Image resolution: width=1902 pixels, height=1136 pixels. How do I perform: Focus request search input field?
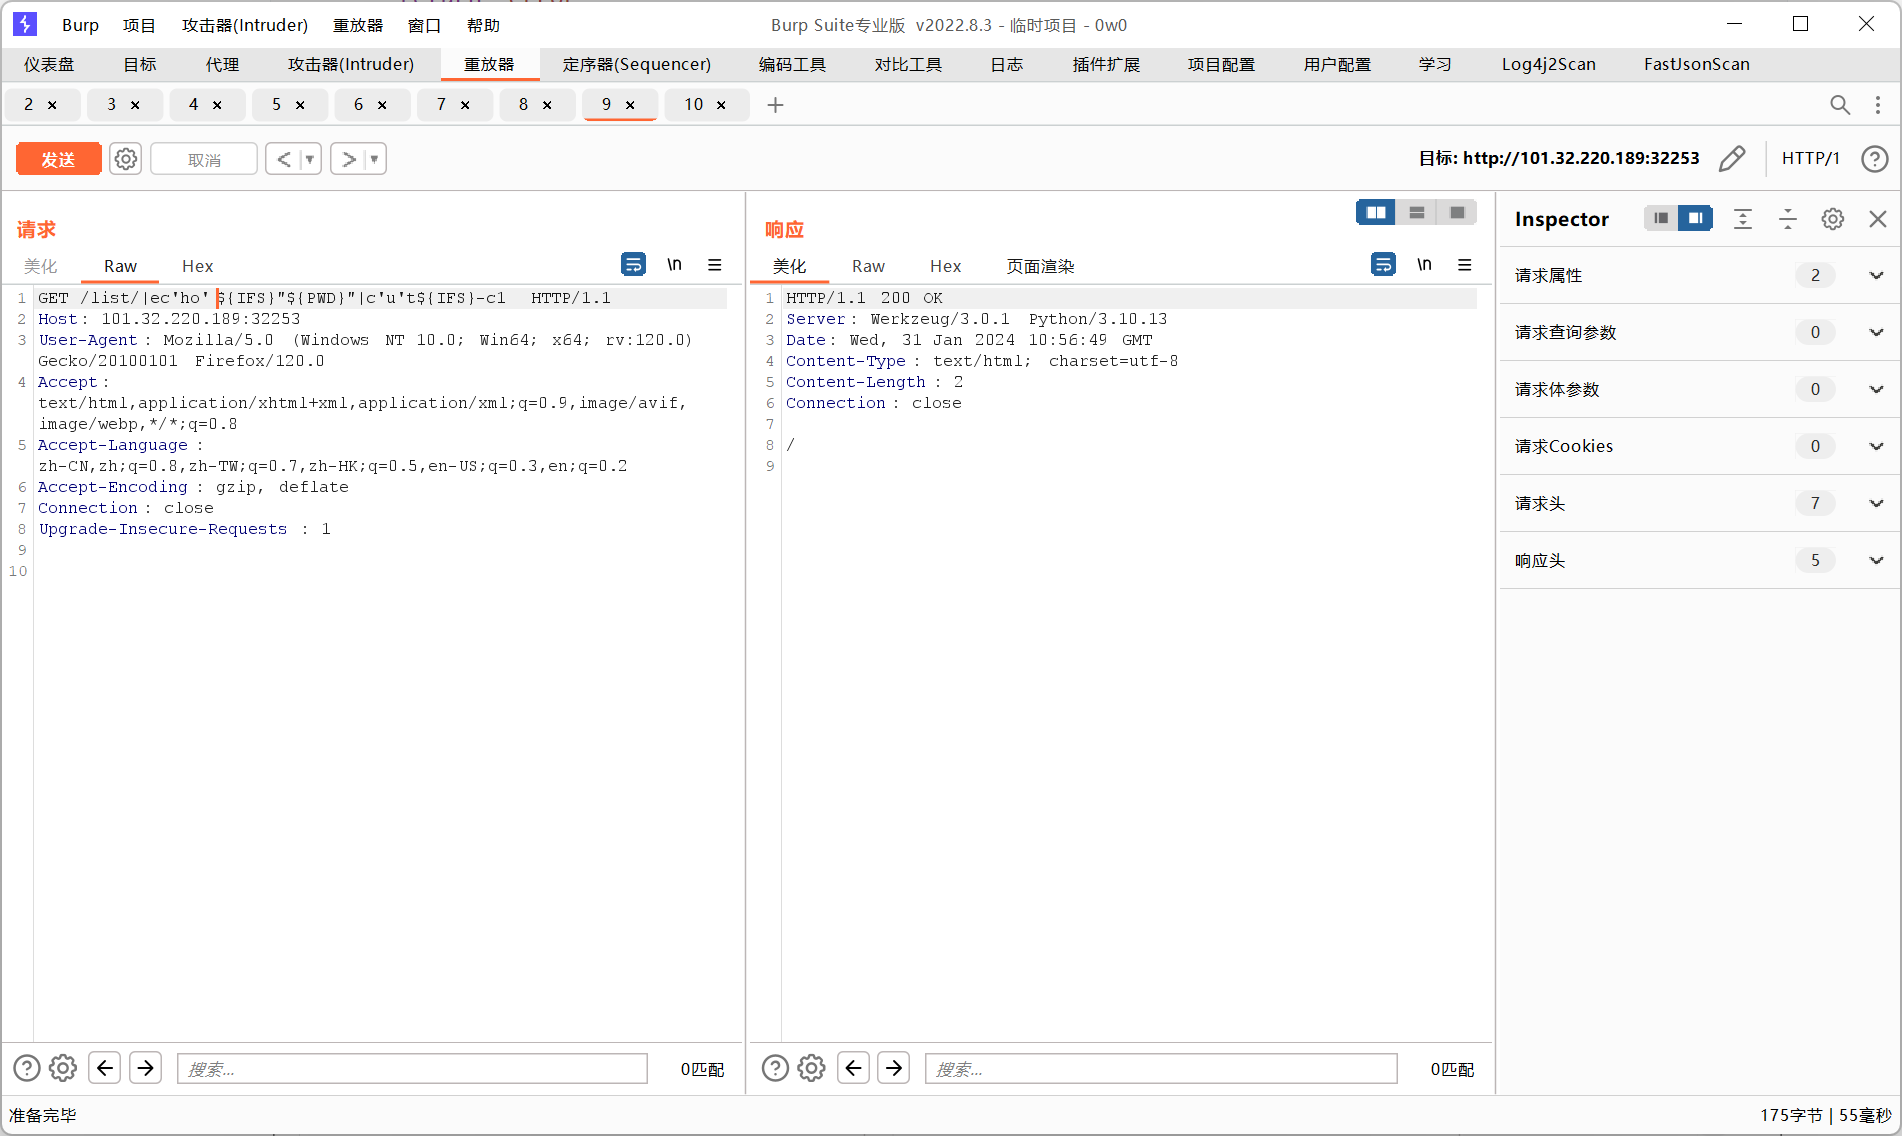pyautogui.click(x=412, y=1068)
